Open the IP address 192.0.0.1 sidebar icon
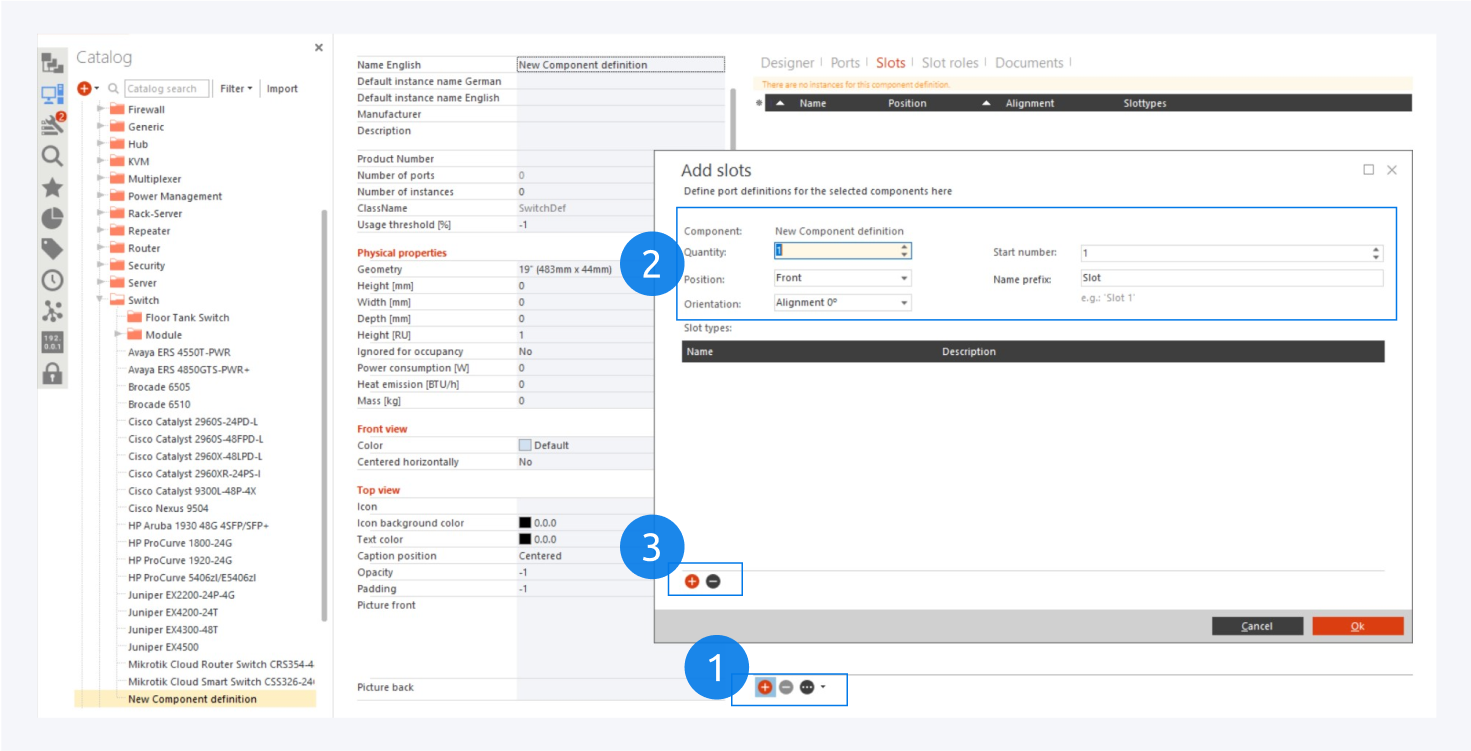Viewport: 1471px width, 751px height. (52, 343)
